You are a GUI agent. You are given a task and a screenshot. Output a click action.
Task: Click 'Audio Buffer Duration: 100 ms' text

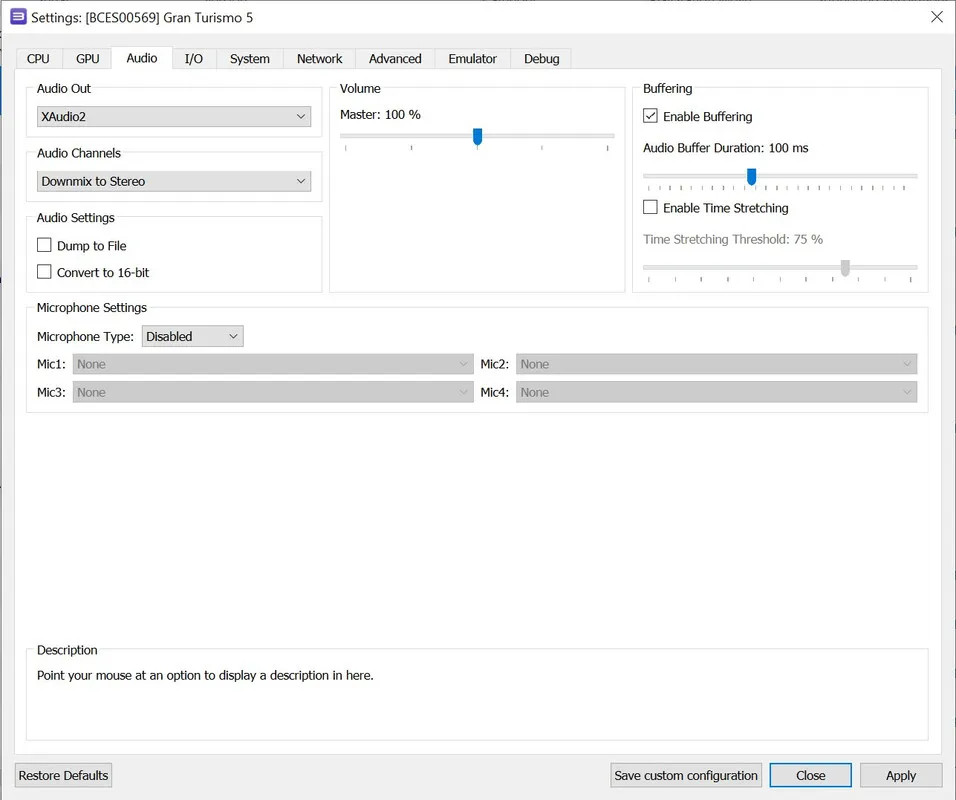(x=726, y=148)
